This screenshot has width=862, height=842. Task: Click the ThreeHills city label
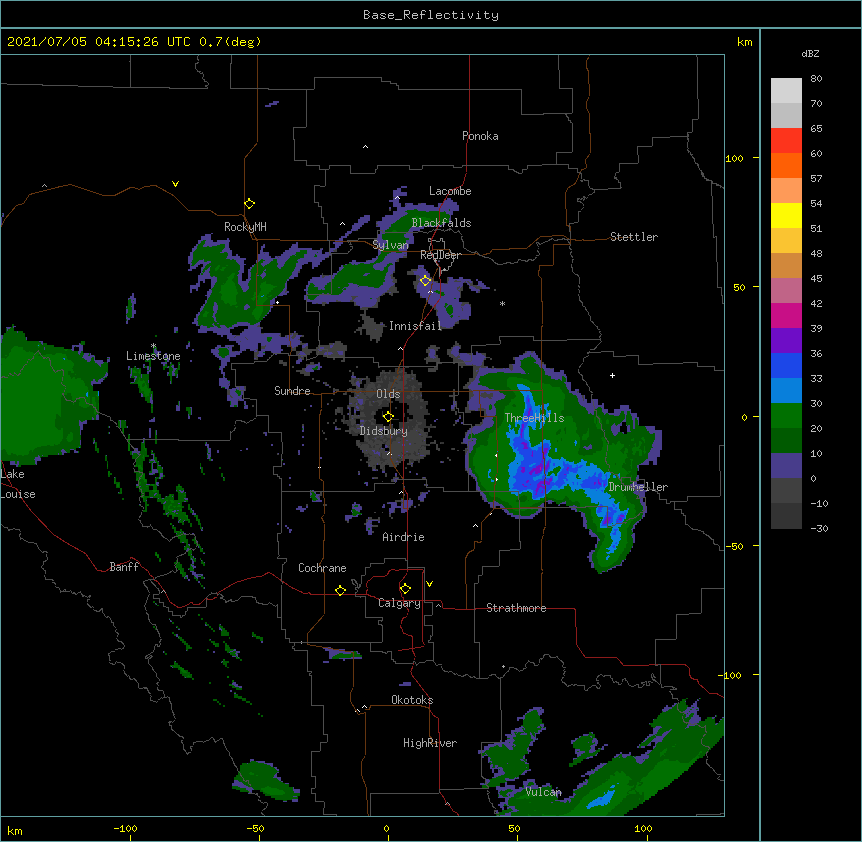pyautogui.click(x=534, y=418)
